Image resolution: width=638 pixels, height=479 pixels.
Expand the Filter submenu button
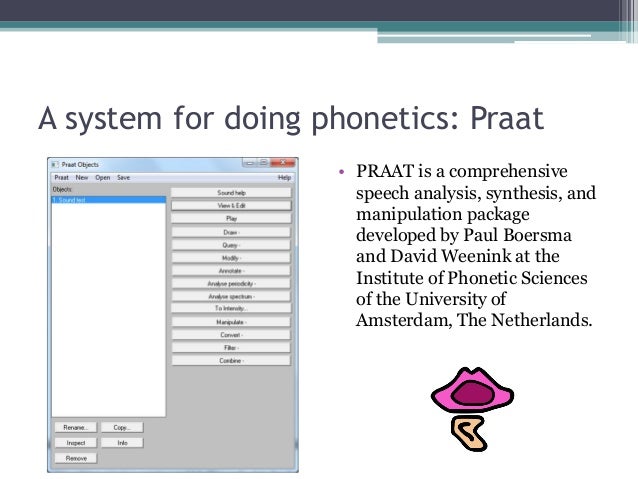[231, 348]
